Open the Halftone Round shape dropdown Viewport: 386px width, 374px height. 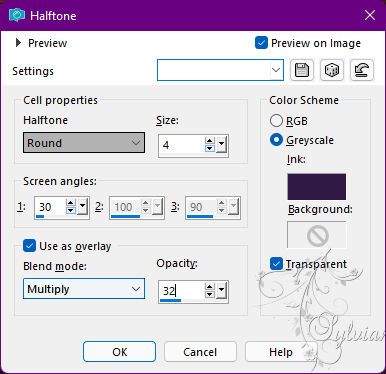(x=84, y=143)
